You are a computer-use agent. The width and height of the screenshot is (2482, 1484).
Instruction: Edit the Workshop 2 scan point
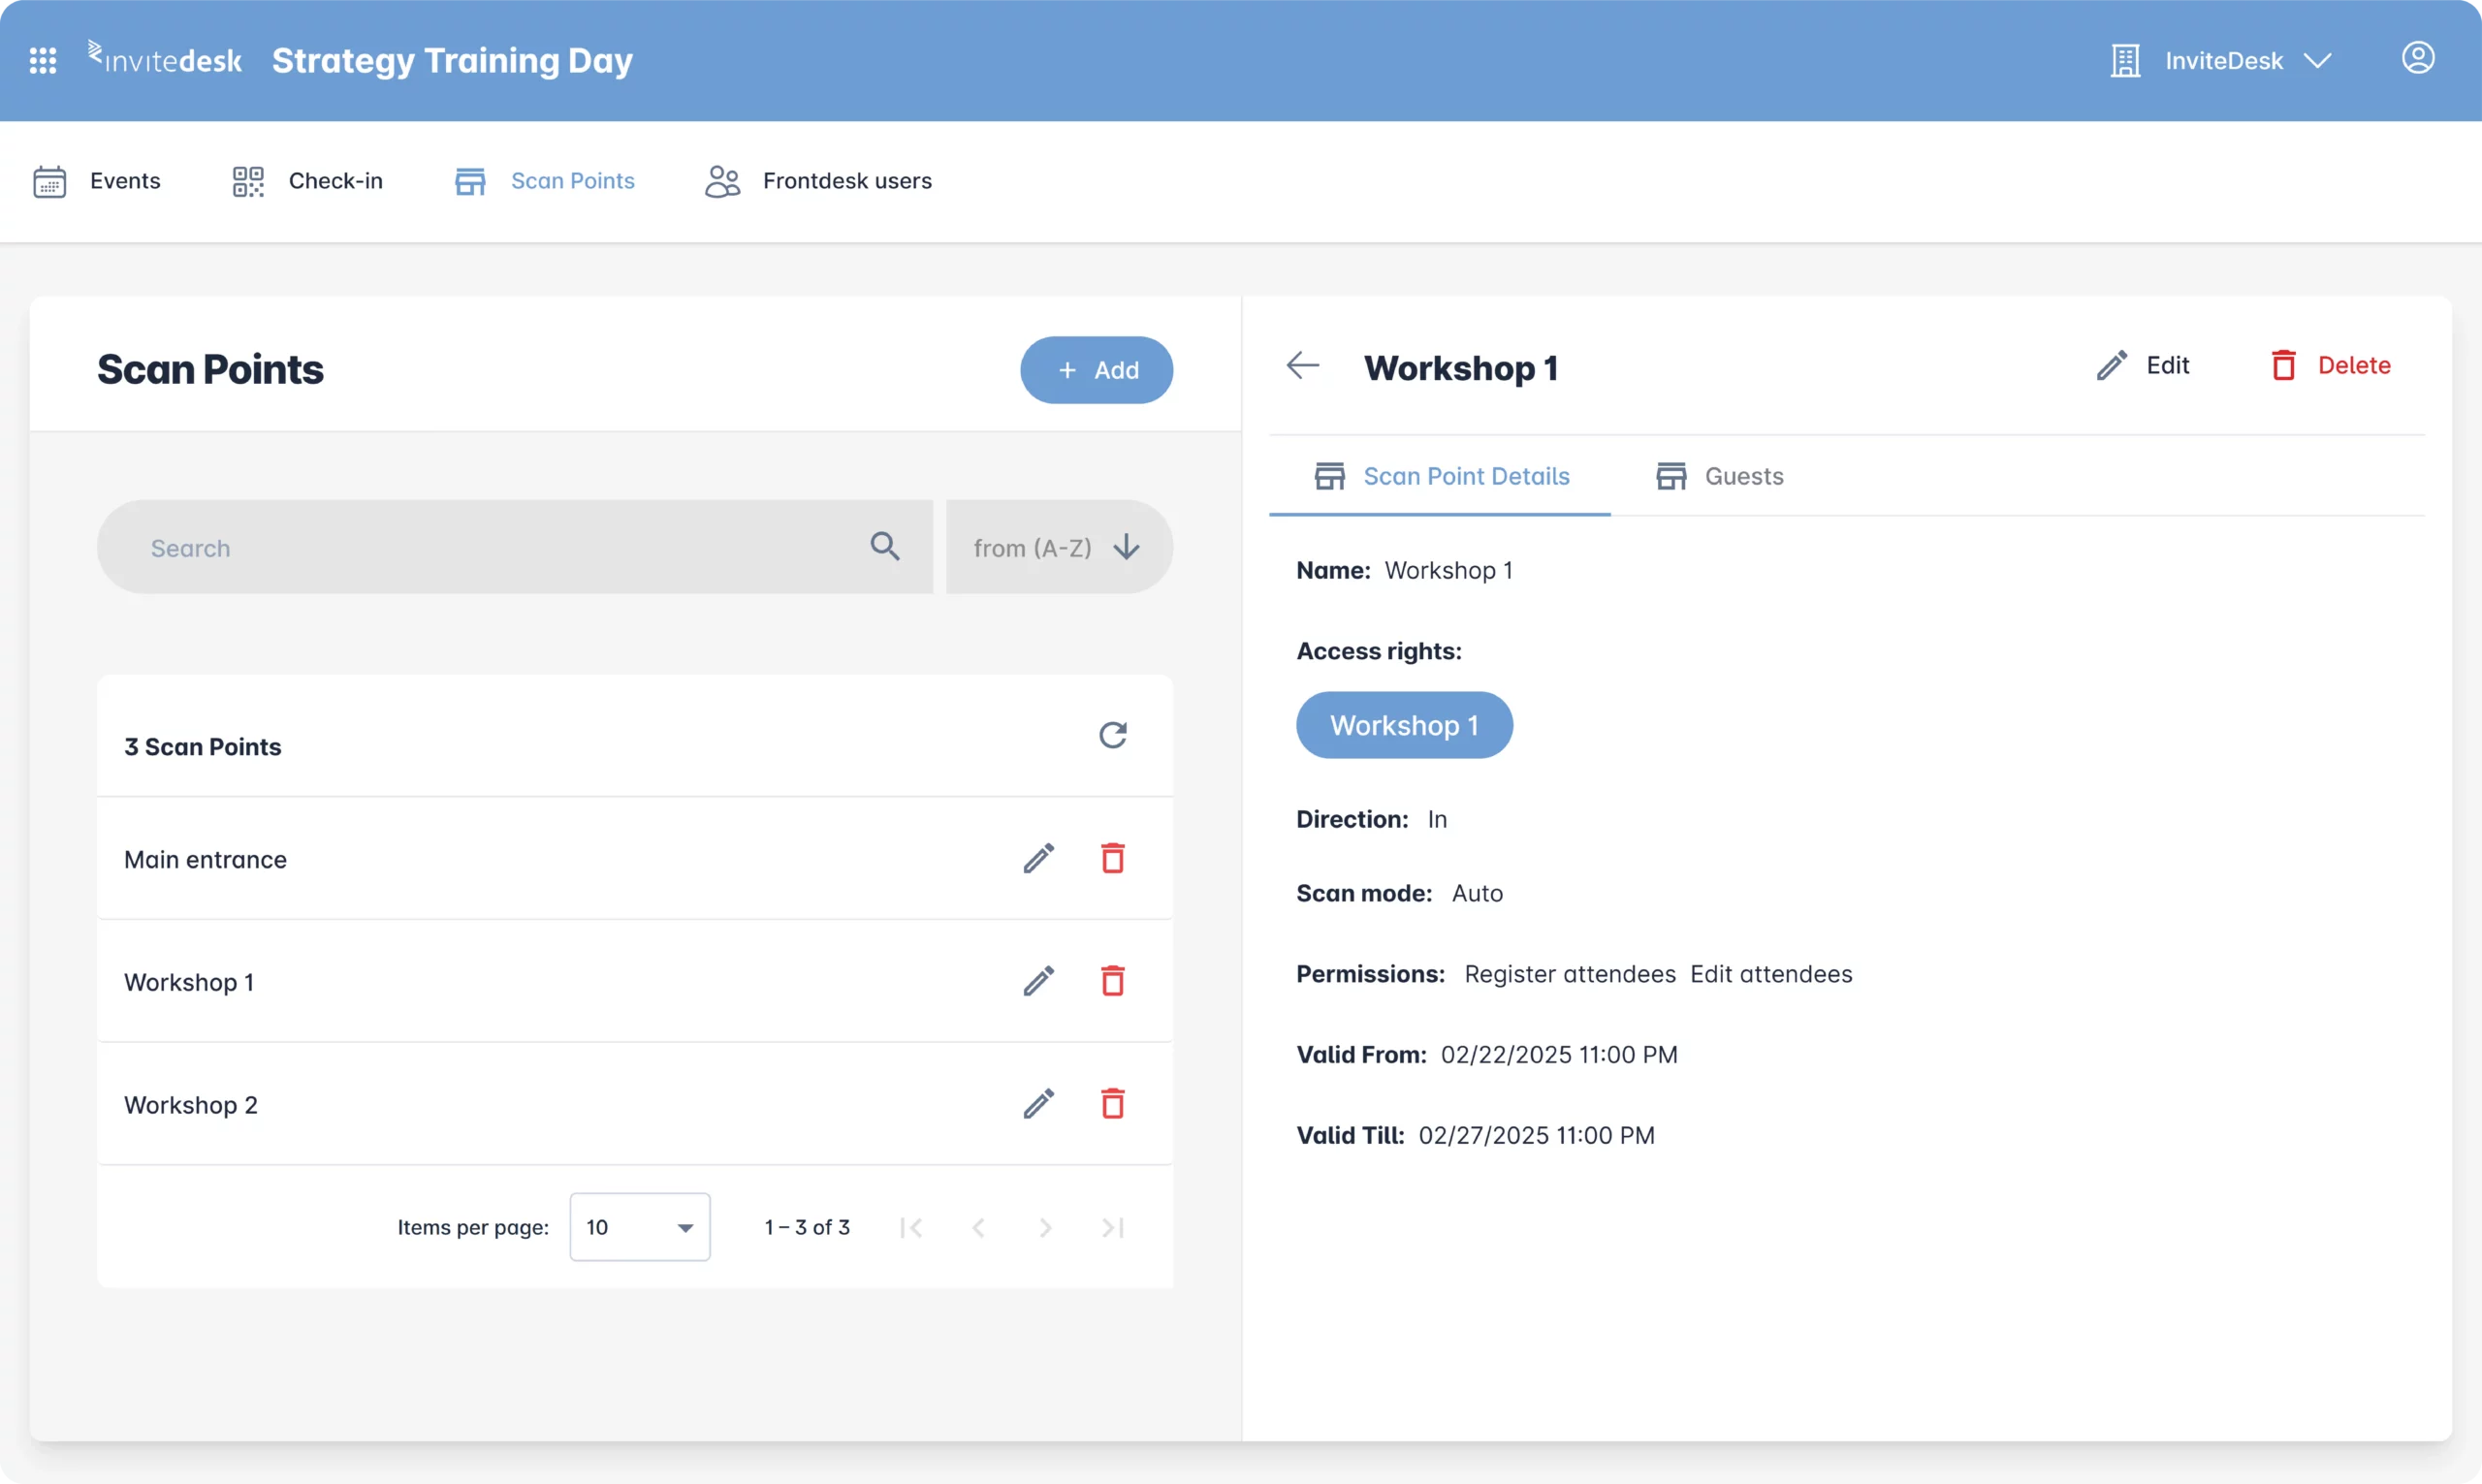pyautogui.click(x=1038, y=1104)
